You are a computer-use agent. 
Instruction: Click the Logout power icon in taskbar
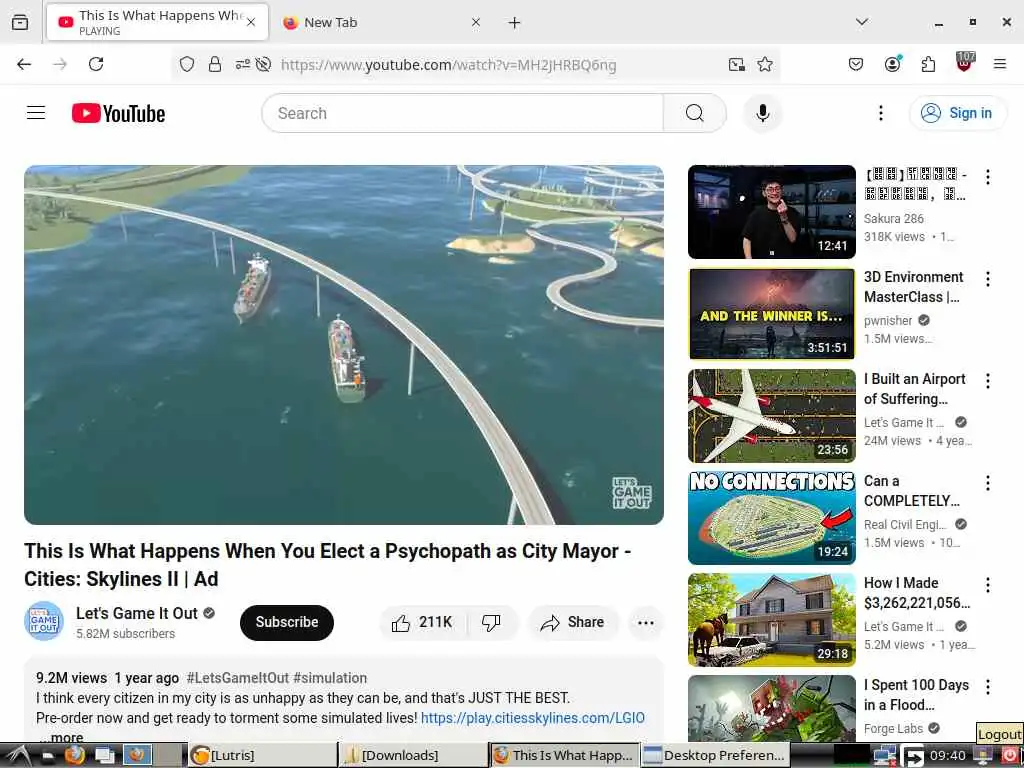pyautogui.click(x=1008, y=756)
